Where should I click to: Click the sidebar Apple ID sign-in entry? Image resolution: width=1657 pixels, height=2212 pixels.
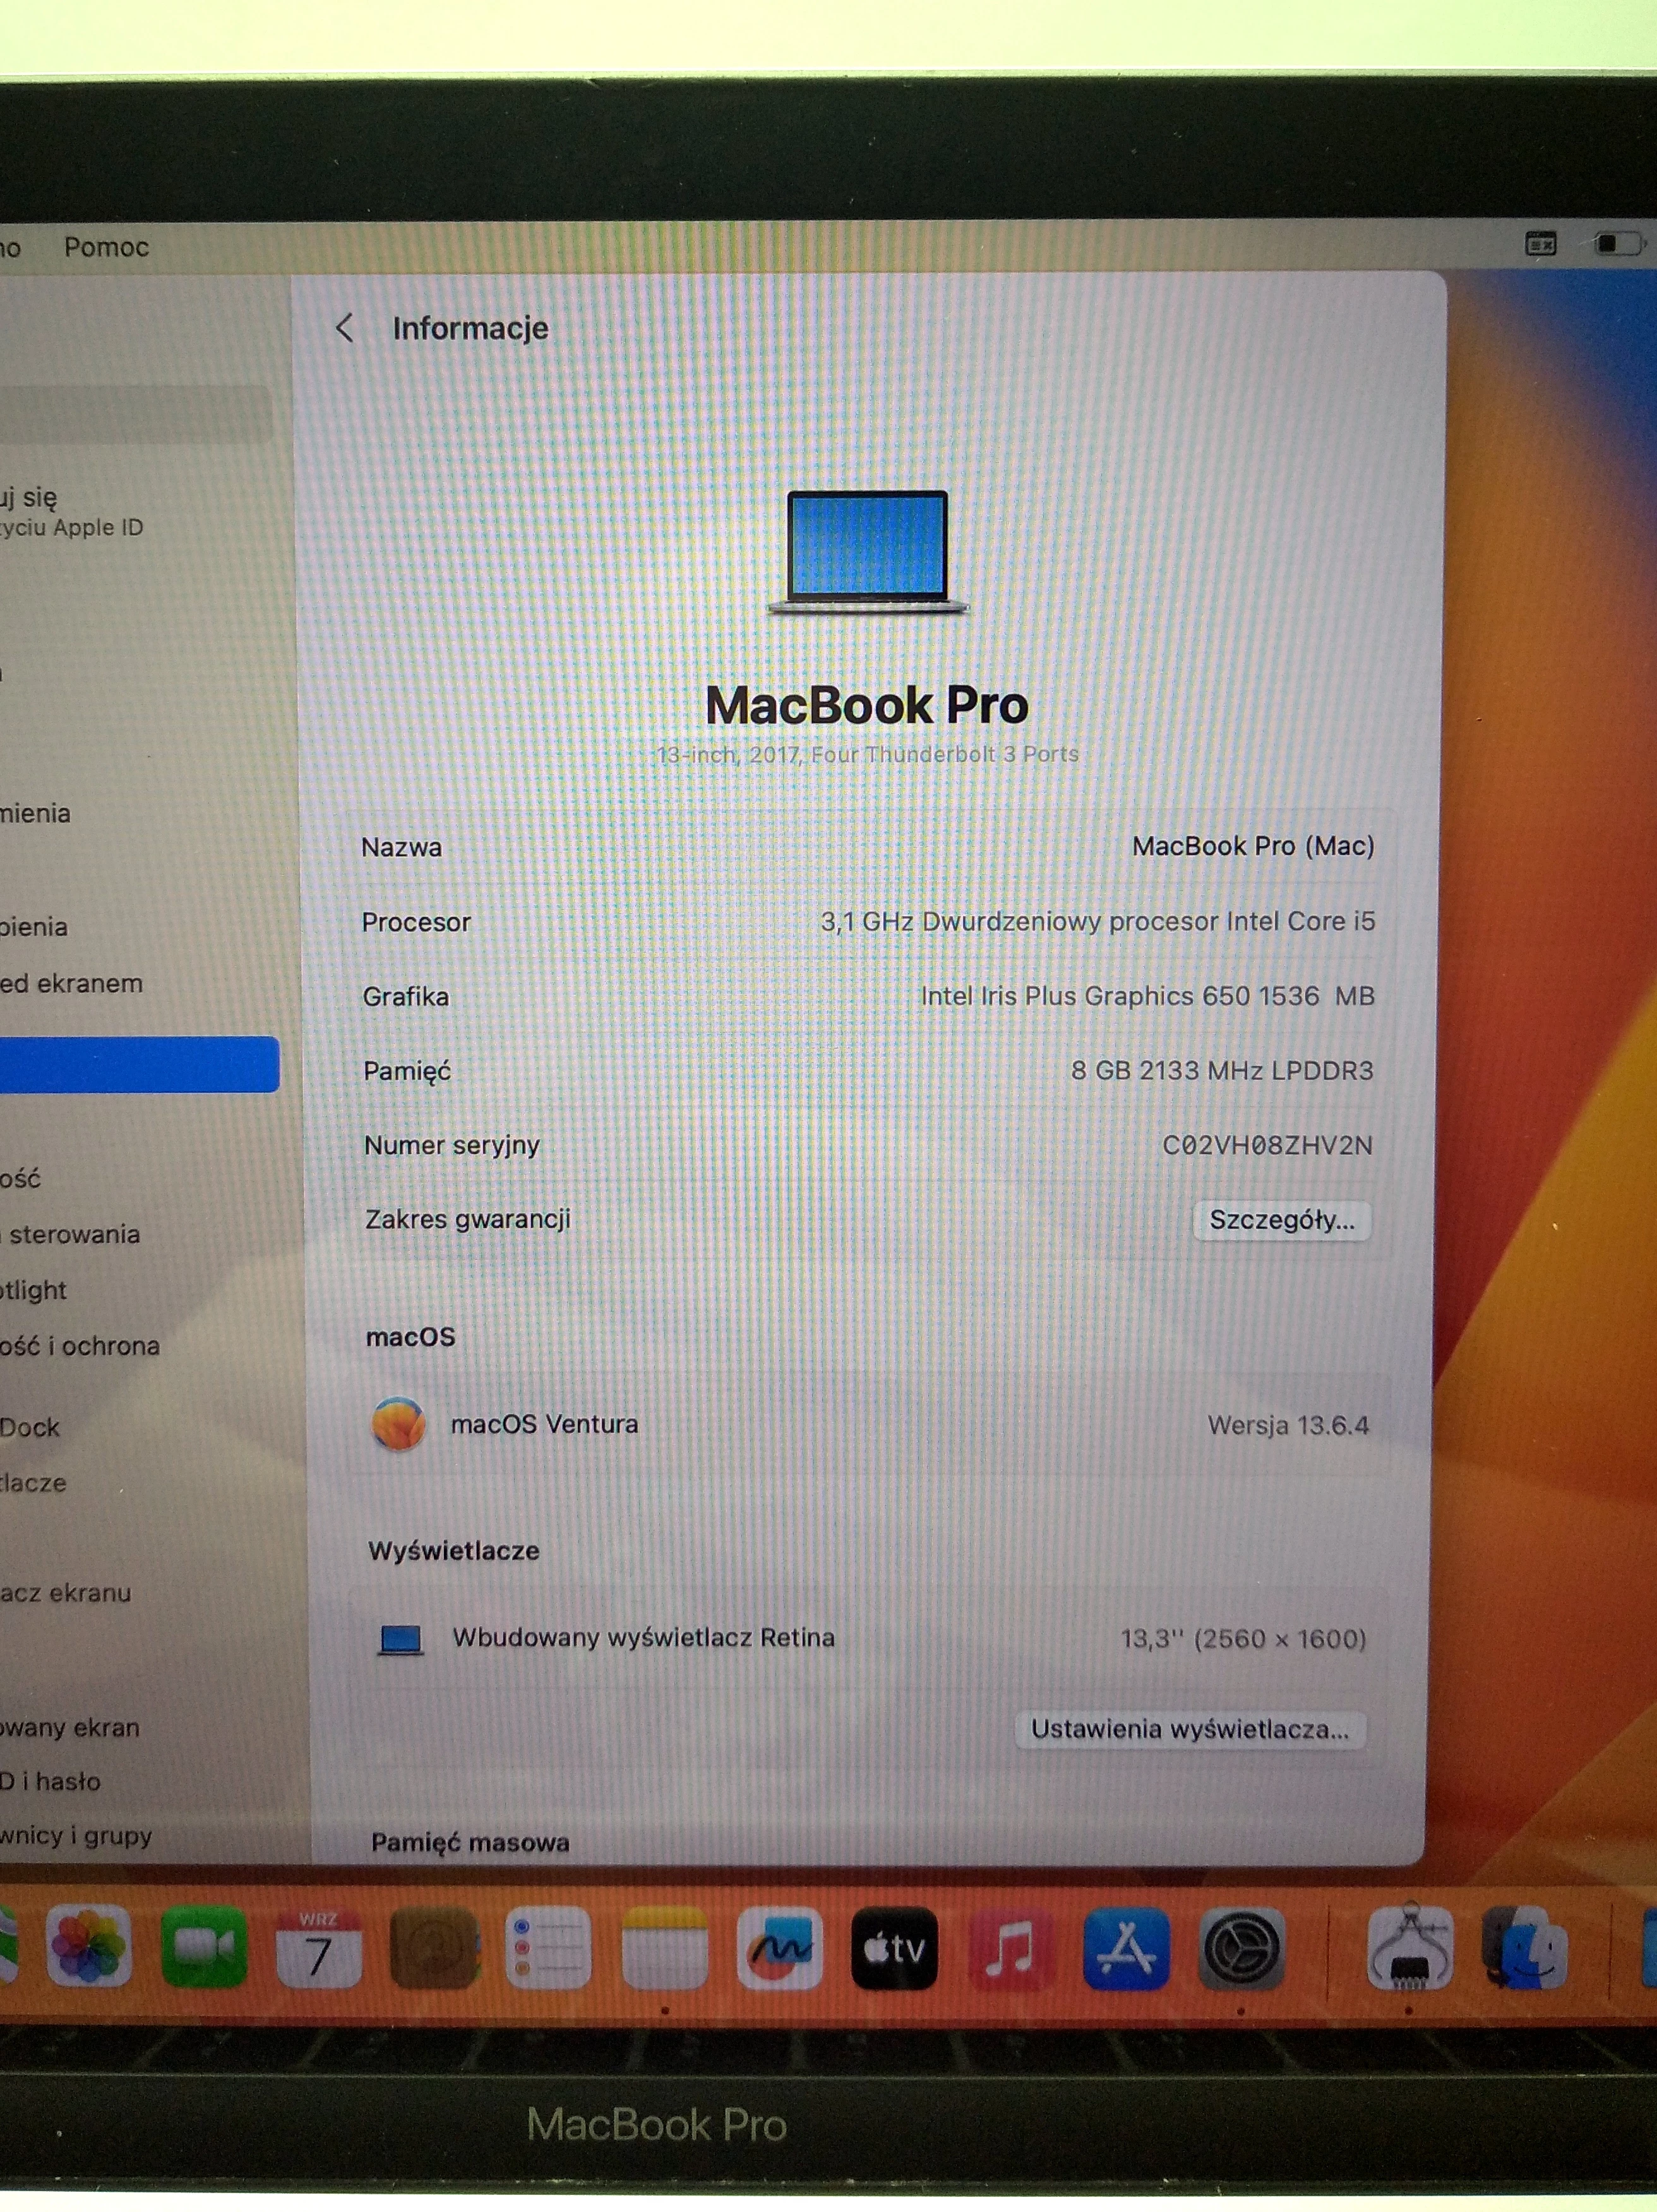tap(72, 511)
